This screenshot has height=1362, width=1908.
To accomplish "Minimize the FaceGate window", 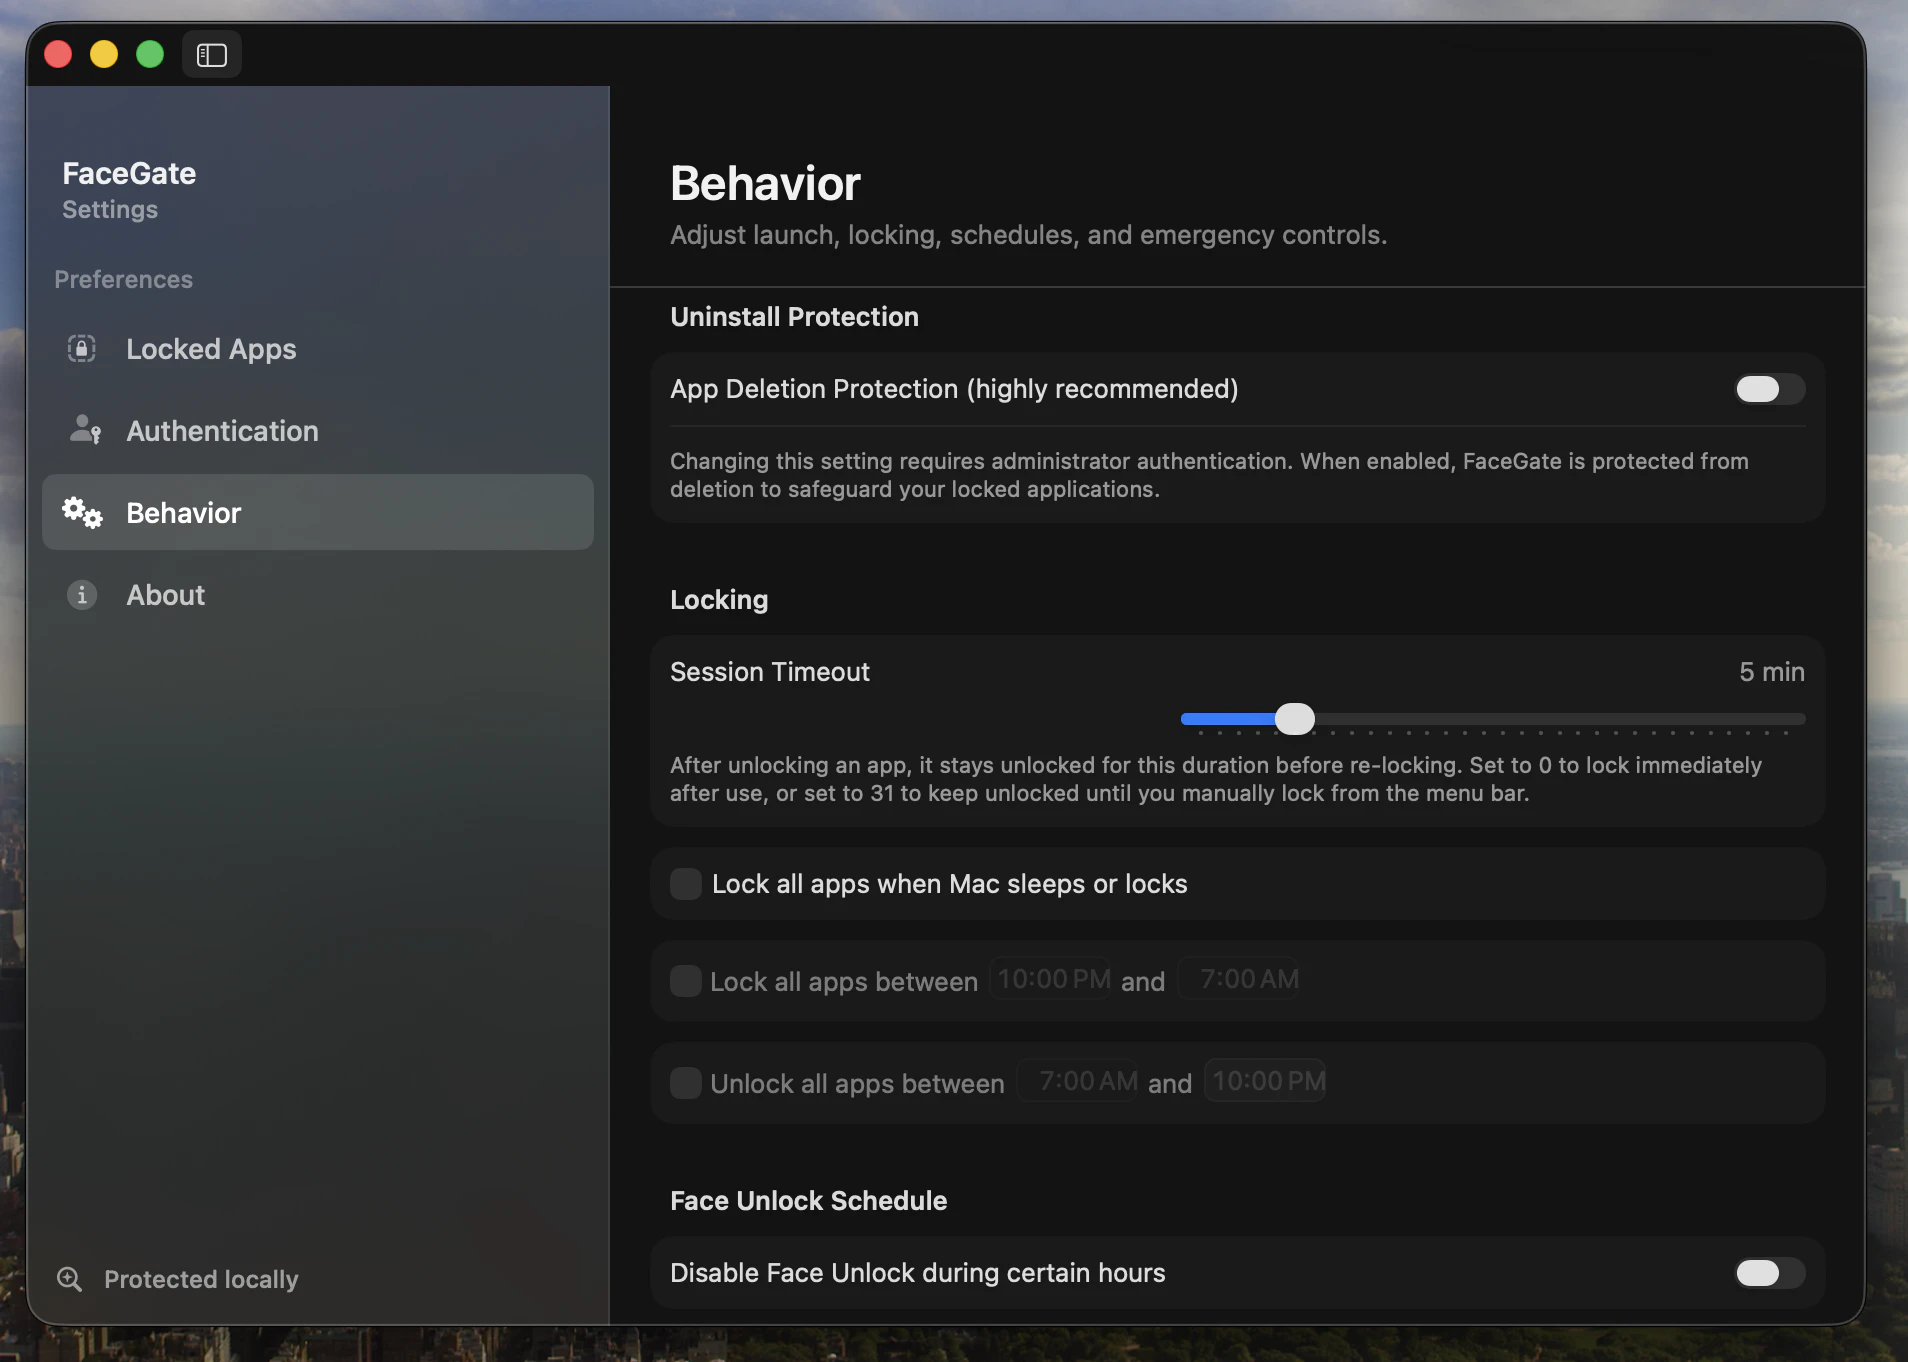I will coord(104,54).
